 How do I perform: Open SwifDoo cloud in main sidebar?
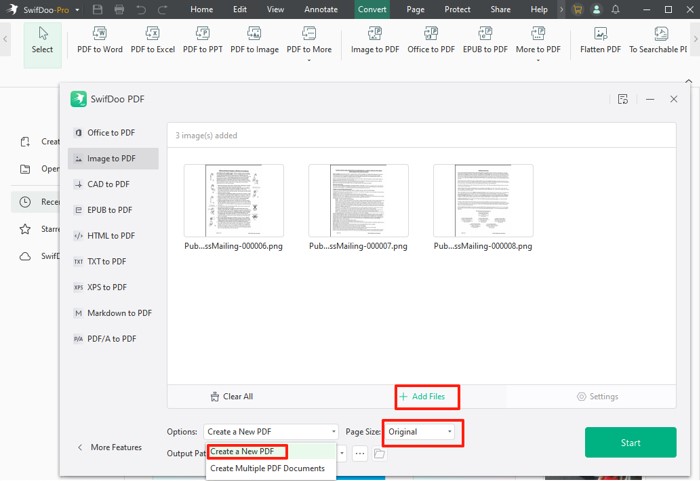point(39,256)
